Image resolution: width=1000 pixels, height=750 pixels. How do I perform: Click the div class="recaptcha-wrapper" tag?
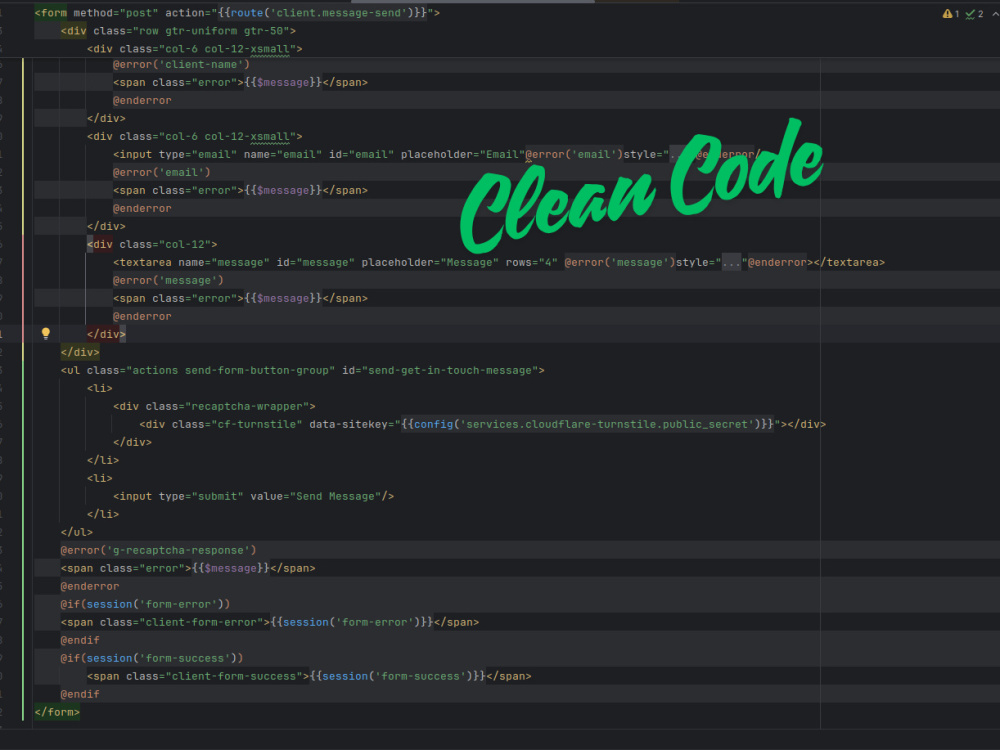(214, 406)
